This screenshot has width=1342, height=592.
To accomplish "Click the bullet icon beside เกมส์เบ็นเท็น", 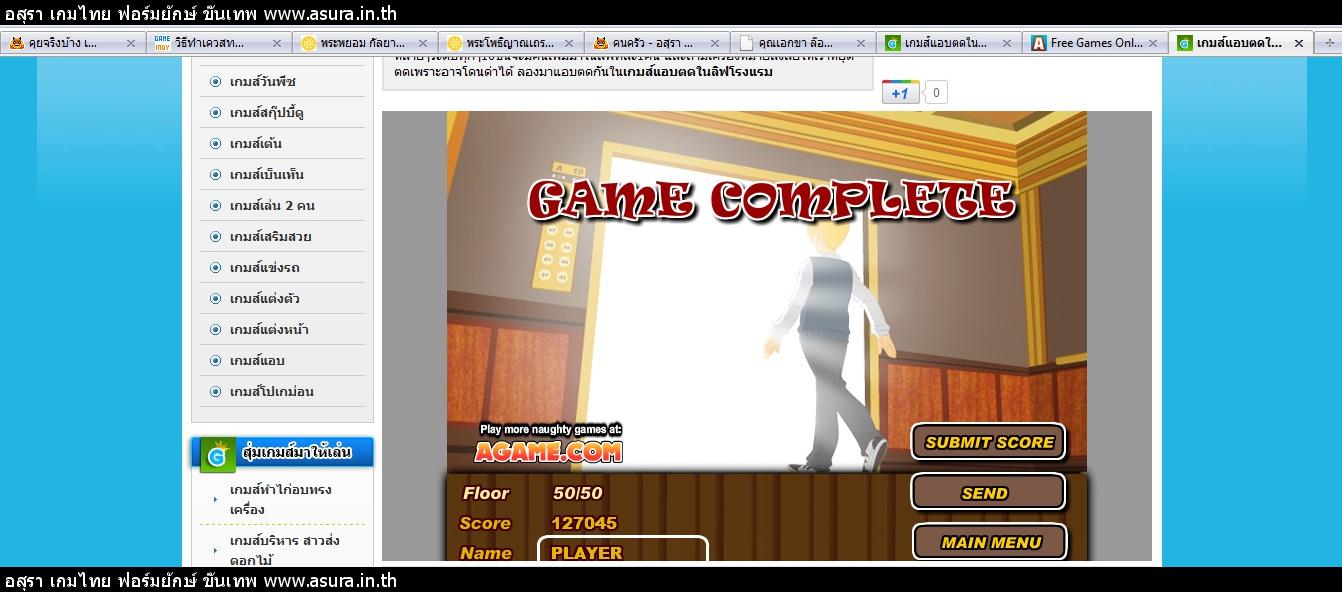I will pyautogui.click(x=215, y=175).
